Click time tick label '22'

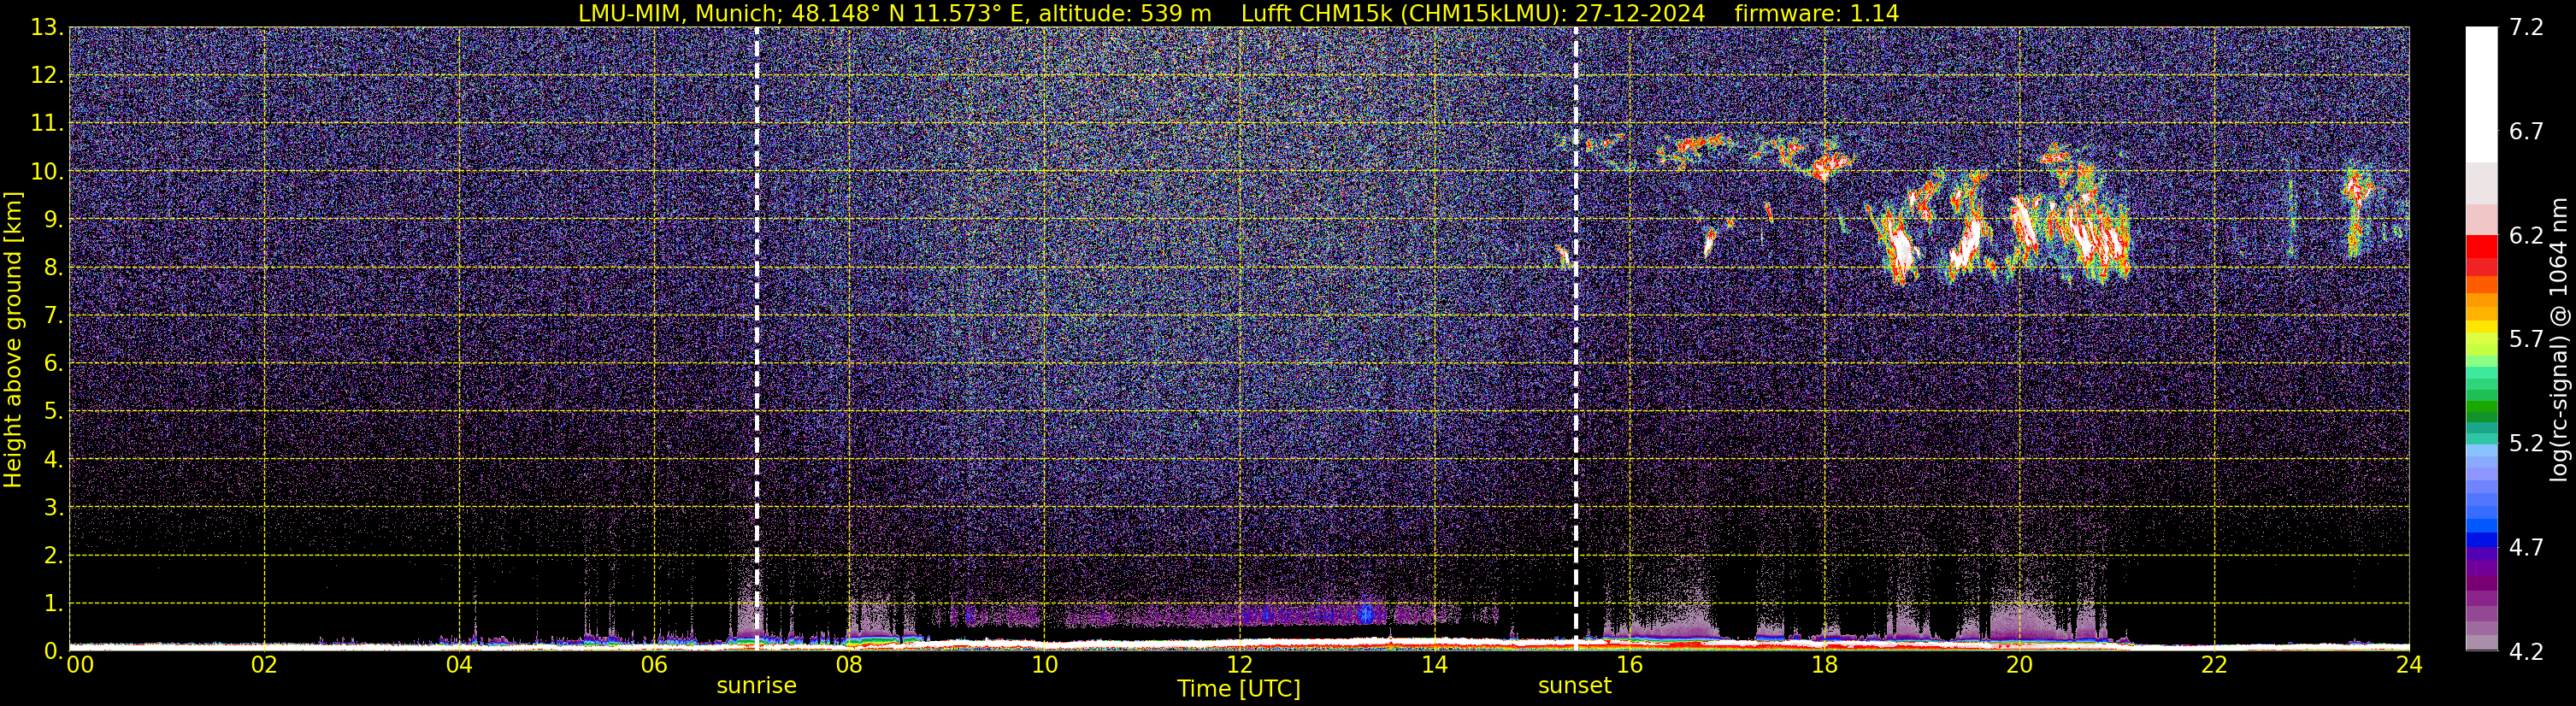click(2214, 665)
